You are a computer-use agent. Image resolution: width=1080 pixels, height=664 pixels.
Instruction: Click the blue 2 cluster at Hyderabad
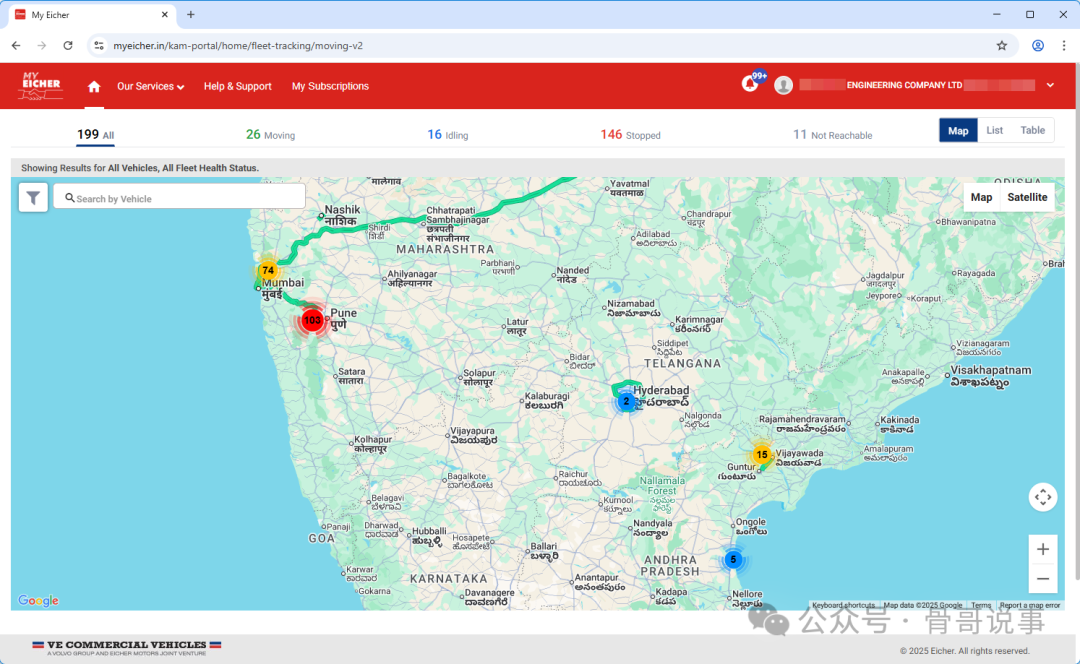pos(626,401)
